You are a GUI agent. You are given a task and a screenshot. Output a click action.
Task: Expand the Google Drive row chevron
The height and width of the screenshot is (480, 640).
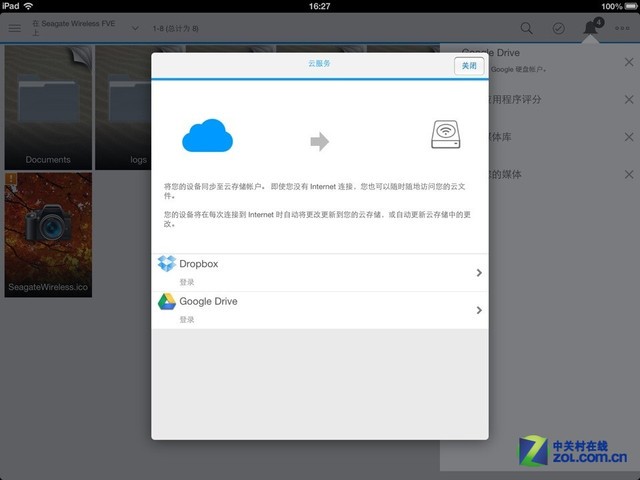pos(479,310)
